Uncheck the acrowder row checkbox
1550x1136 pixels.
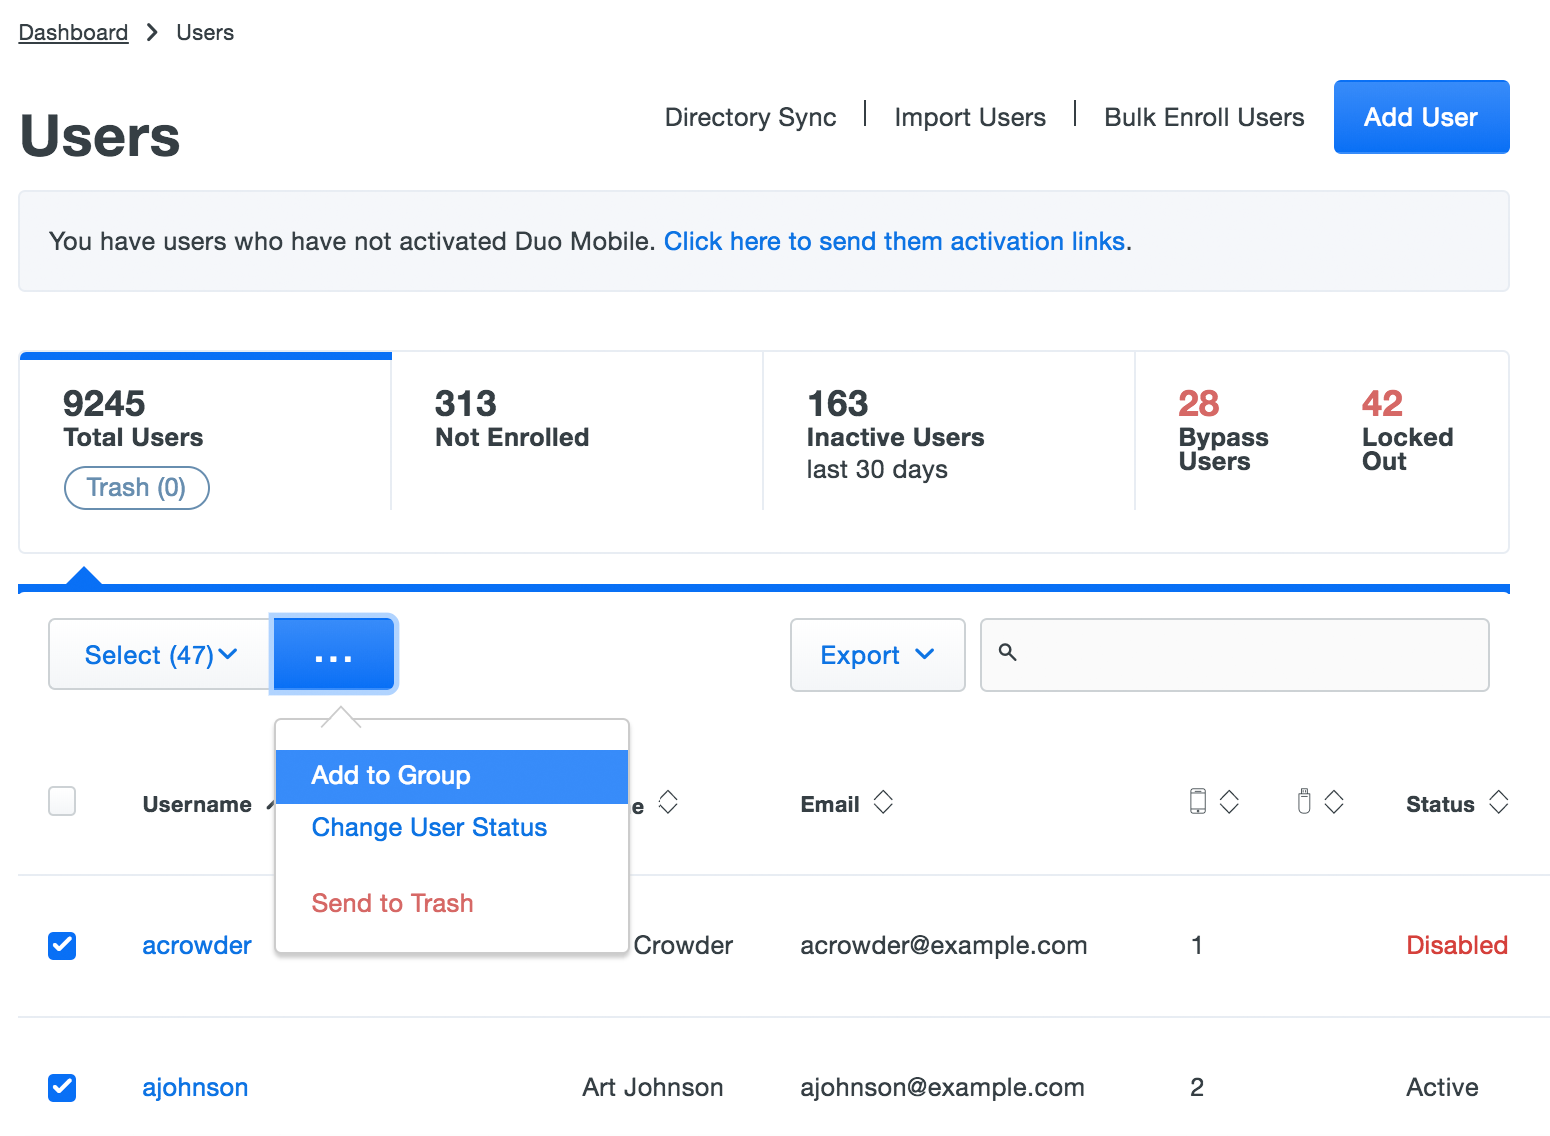(62, 945)
